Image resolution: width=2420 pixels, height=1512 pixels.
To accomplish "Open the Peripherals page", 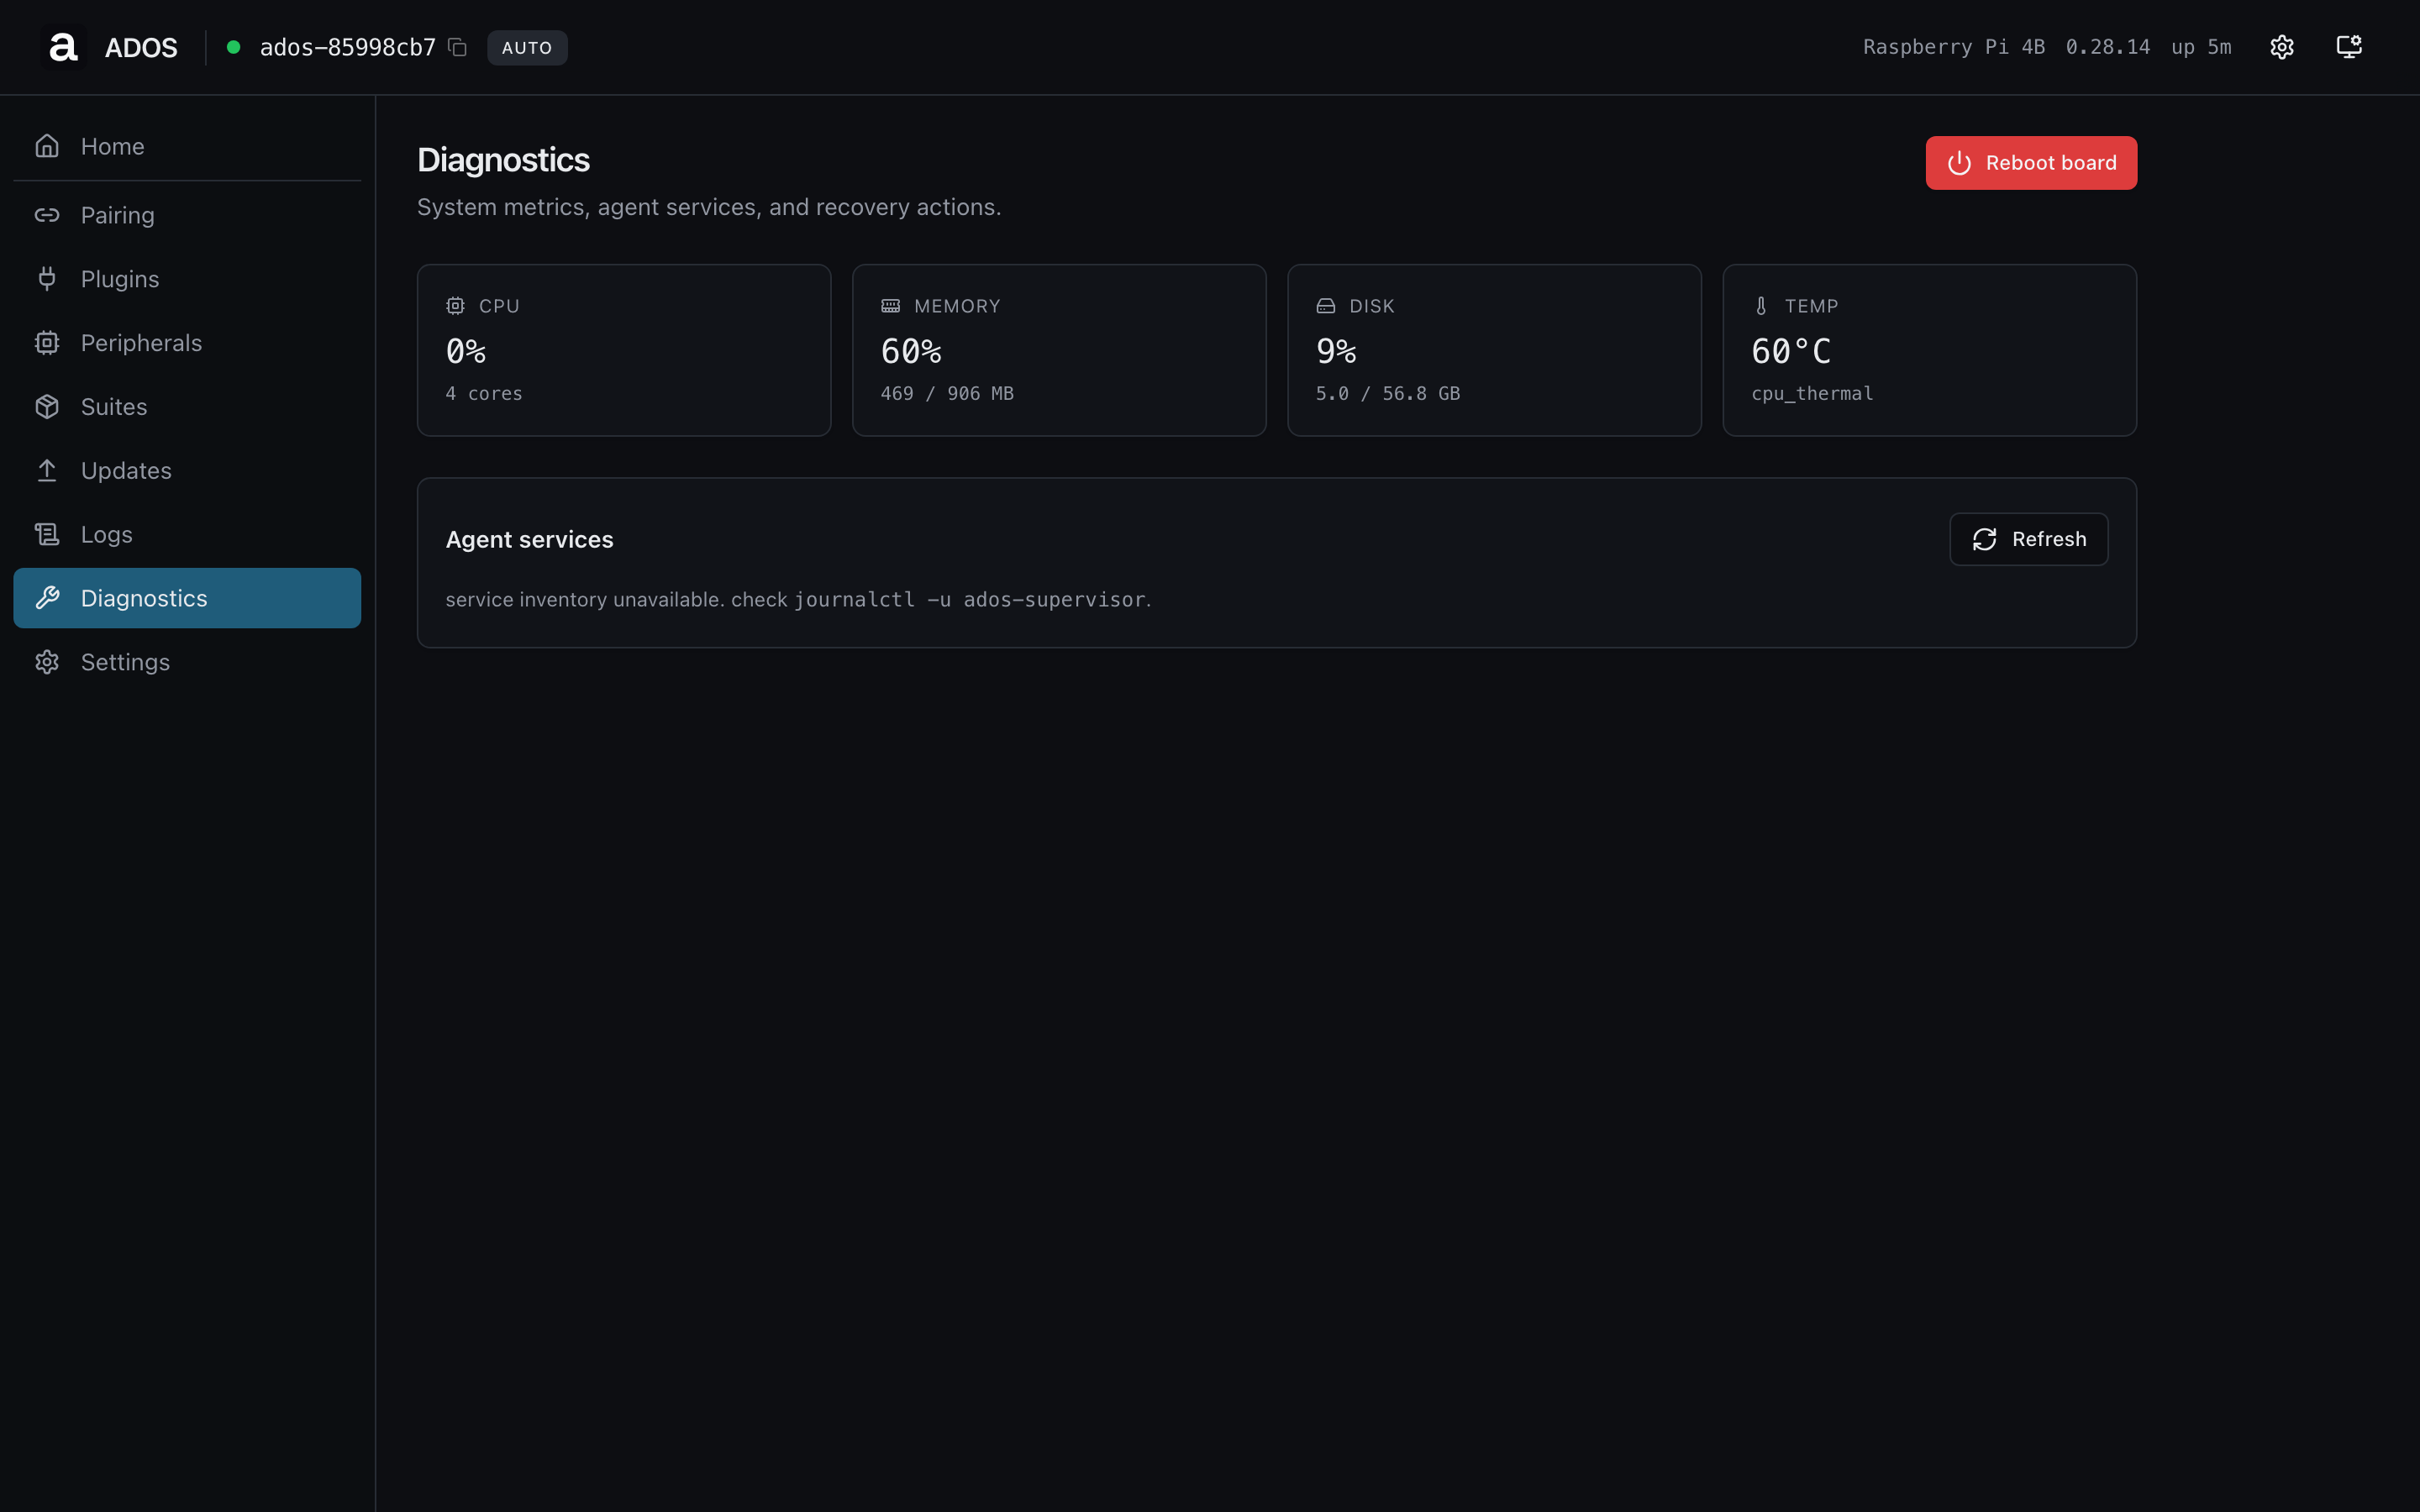I will (187, 343).
